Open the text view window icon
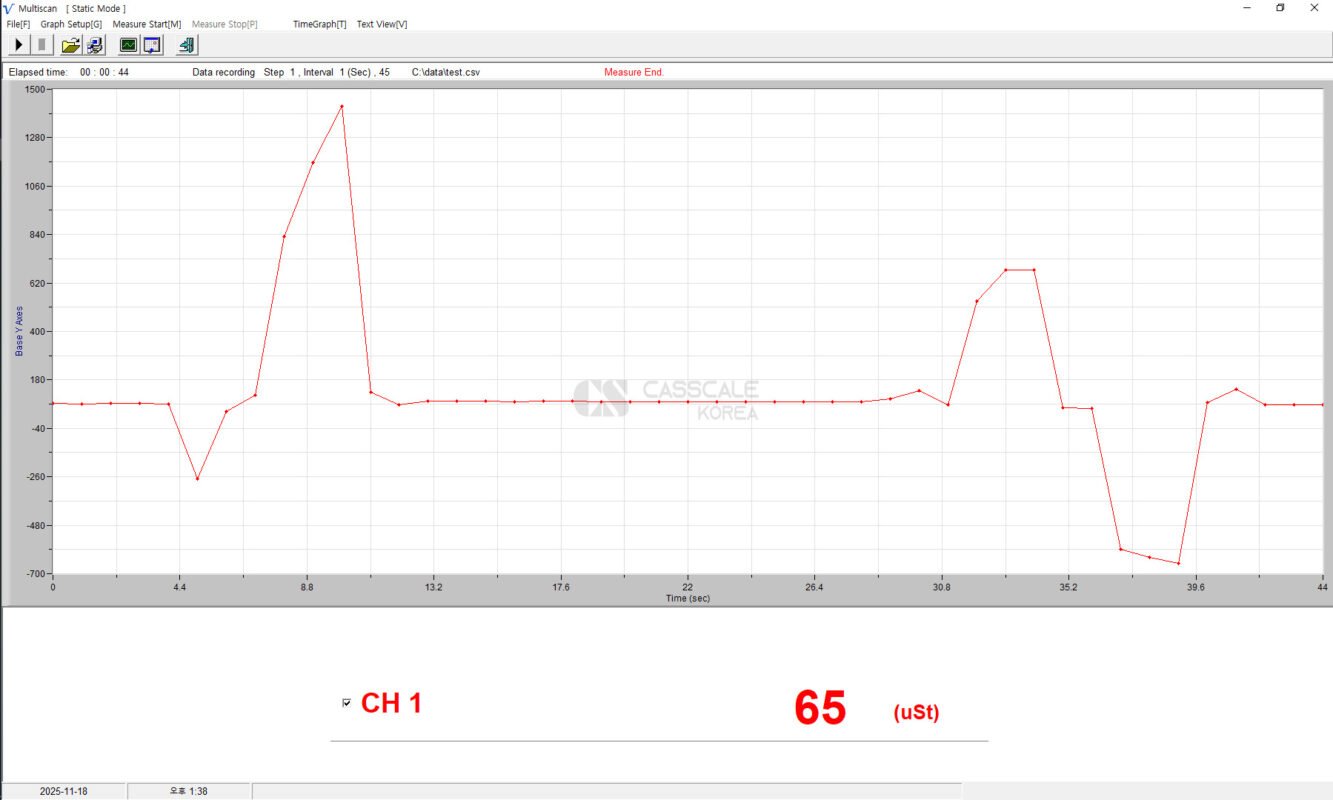The height and width of the screenshot is (800, 1333). click(x=152, y=45)
